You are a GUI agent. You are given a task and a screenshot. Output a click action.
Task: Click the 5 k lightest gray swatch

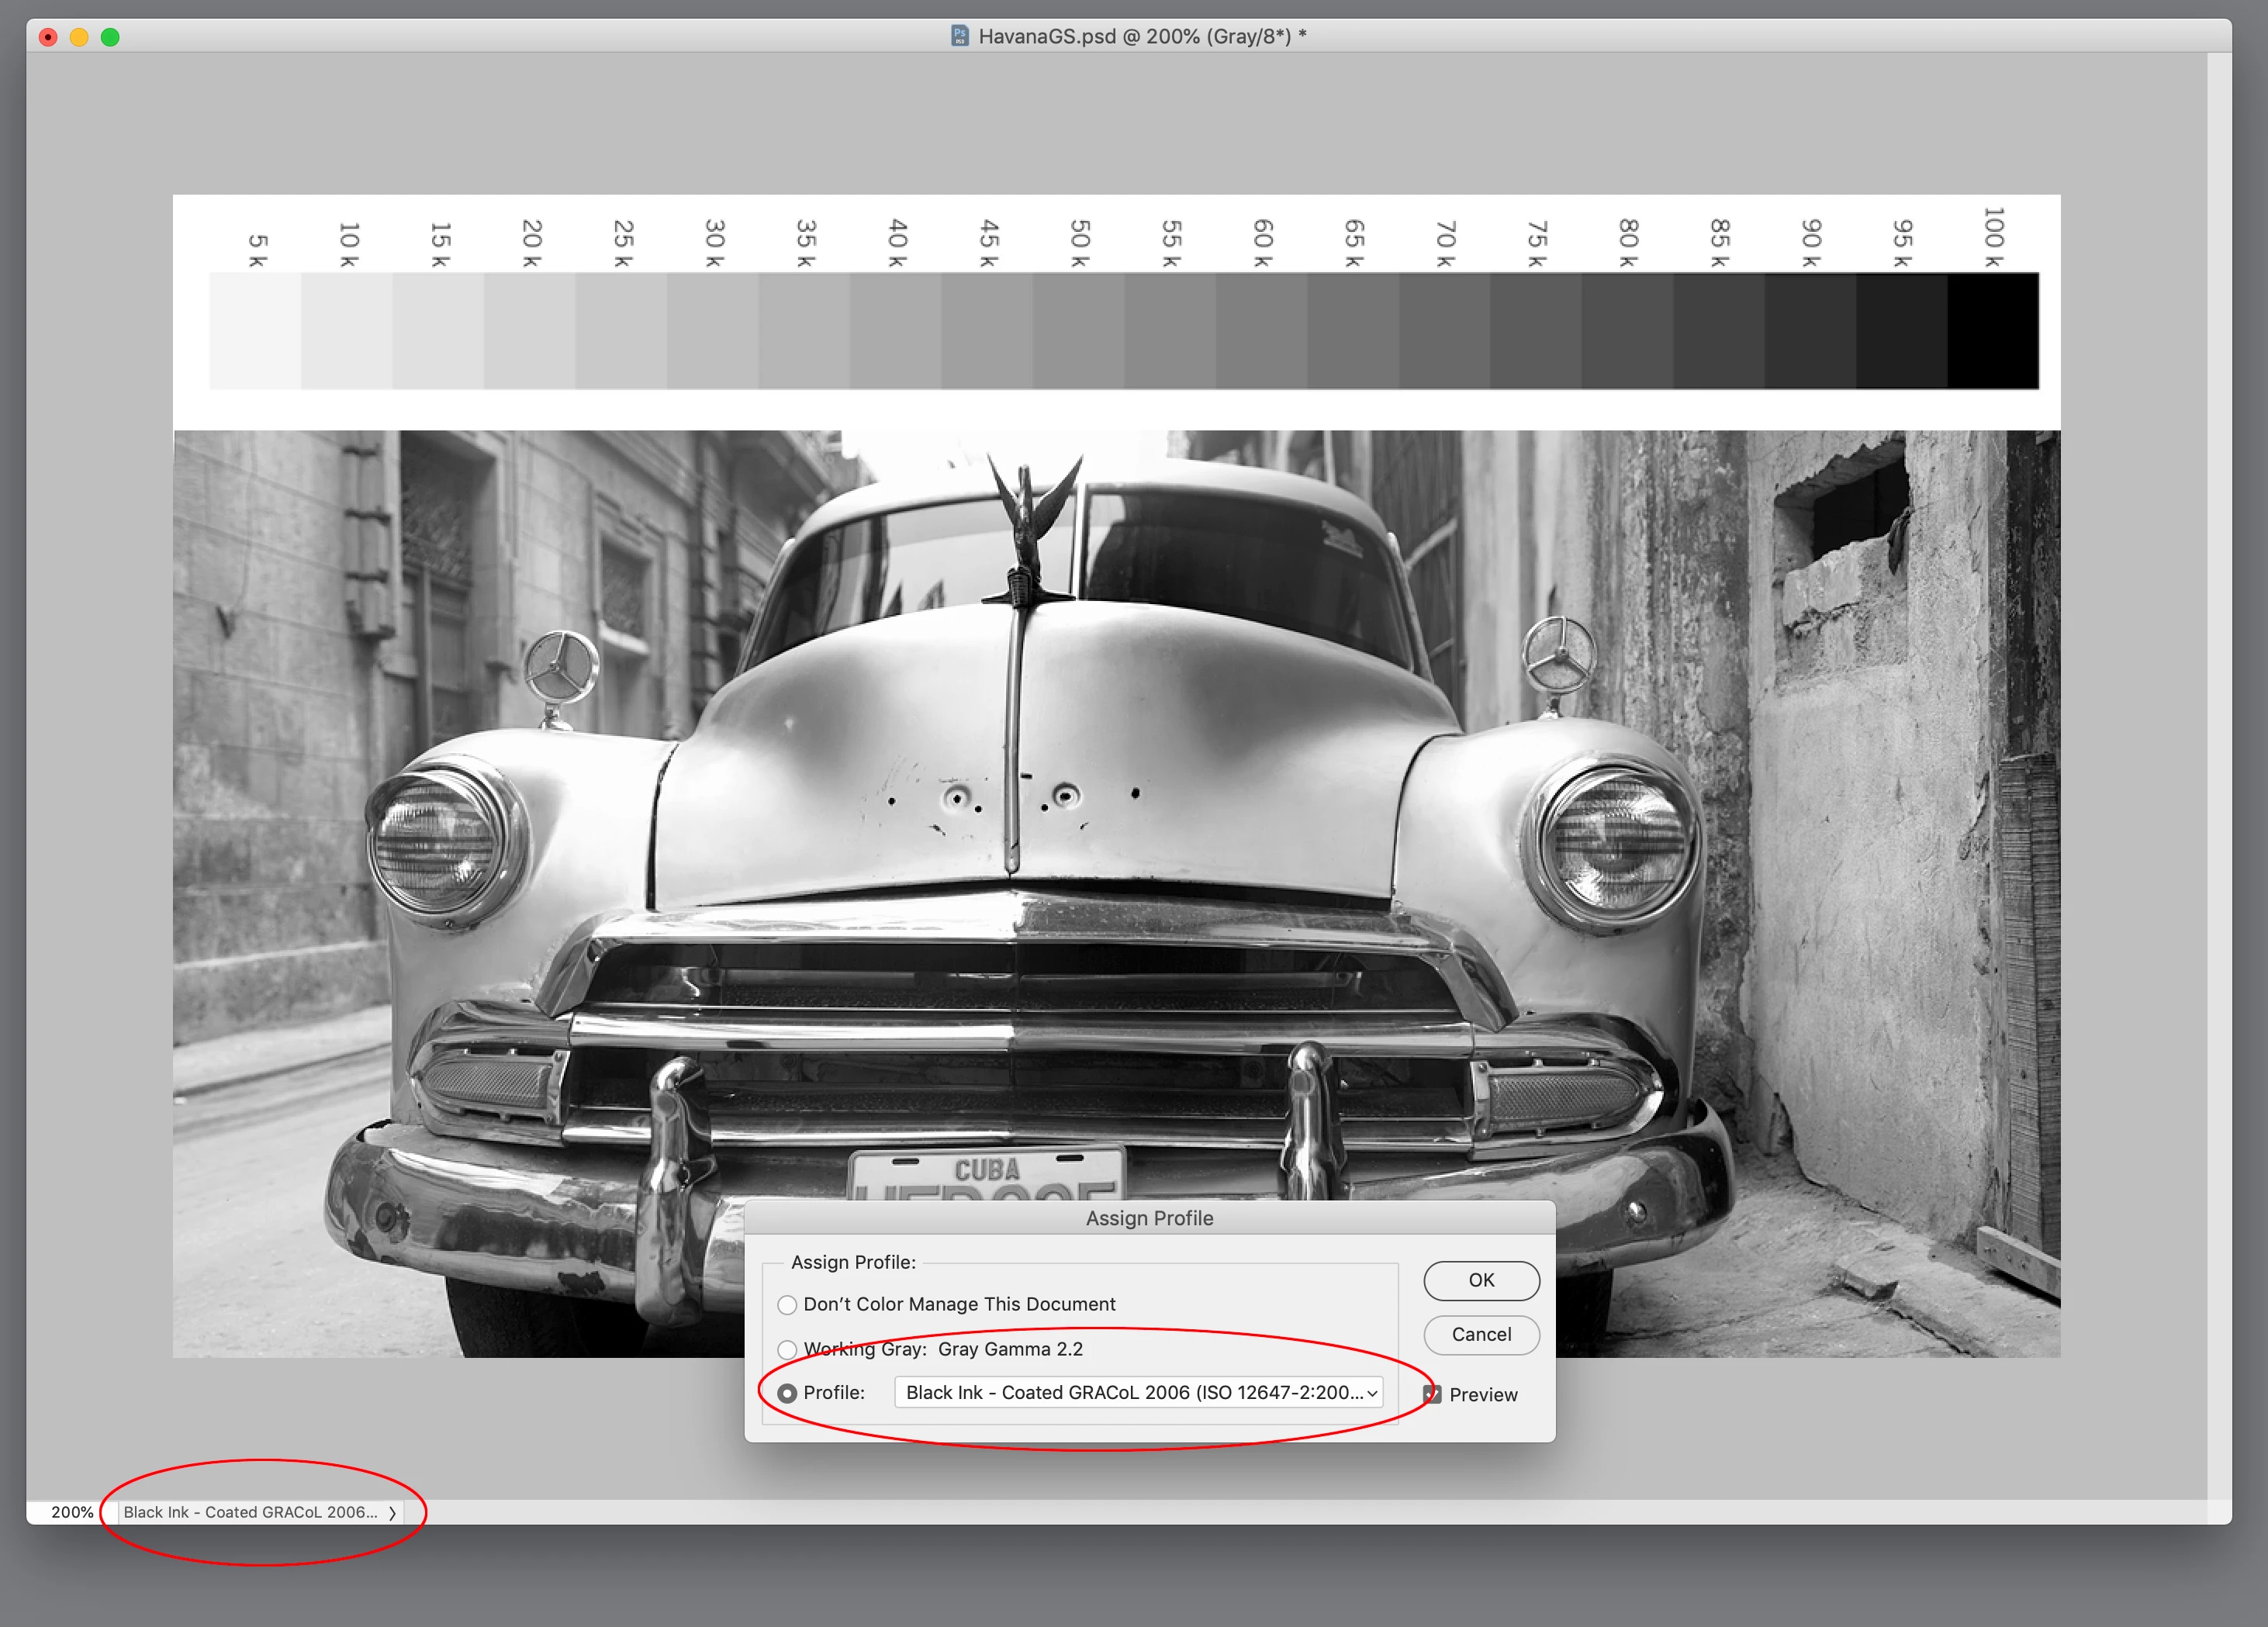pyautogui.click(x=255, y=330)
